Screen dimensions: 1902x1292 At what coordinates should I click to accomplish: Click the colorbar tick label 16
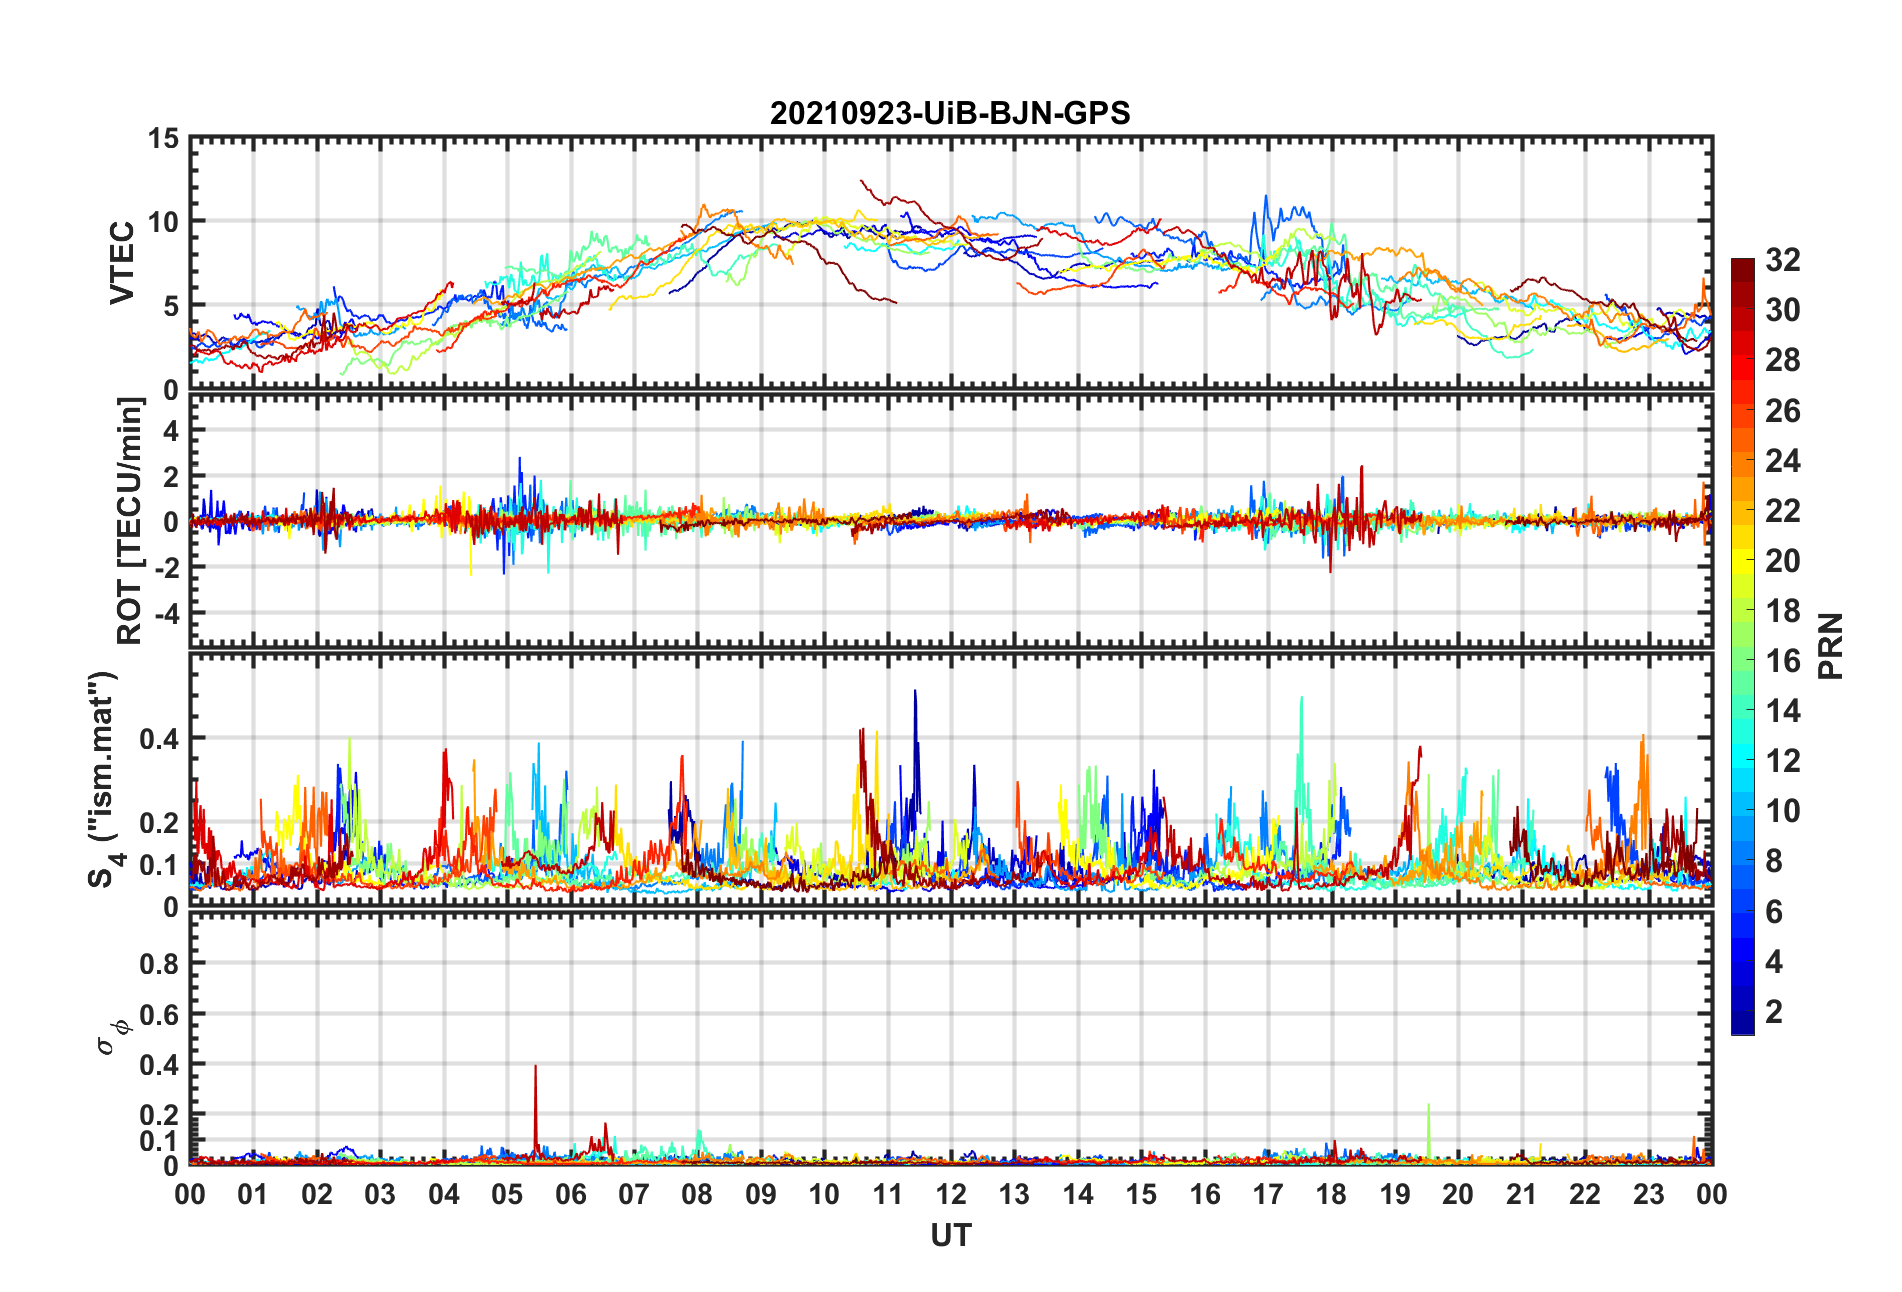pyautogui.click(x=1782, y=661)
